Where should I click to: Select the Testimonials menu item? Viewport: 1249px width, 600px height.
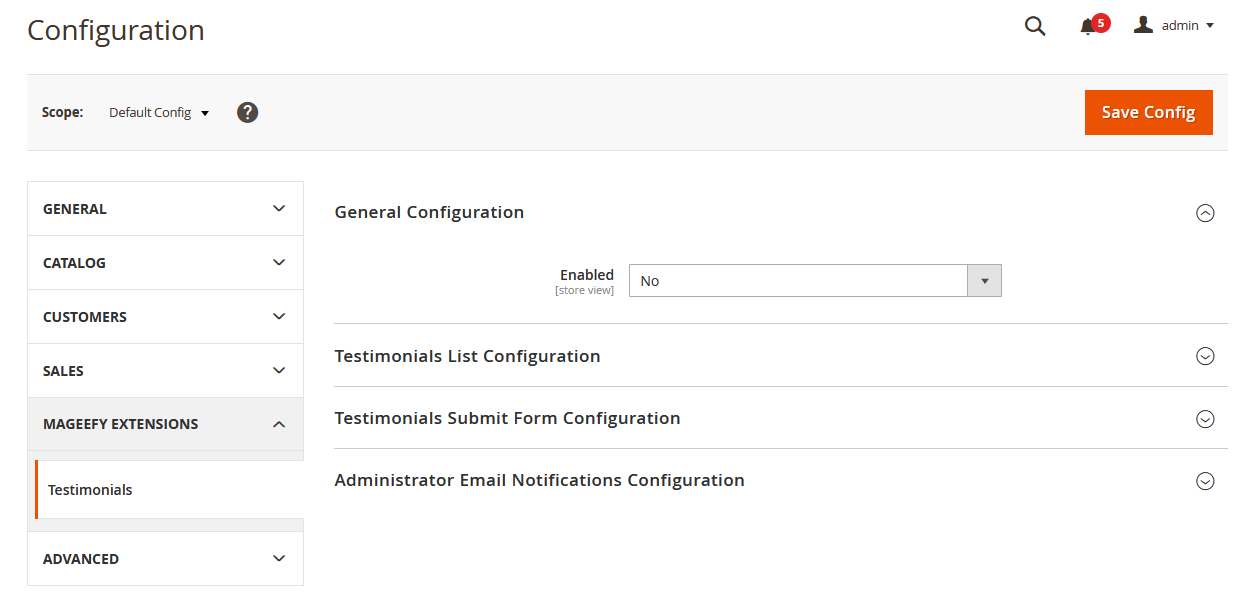pos(91,490)
